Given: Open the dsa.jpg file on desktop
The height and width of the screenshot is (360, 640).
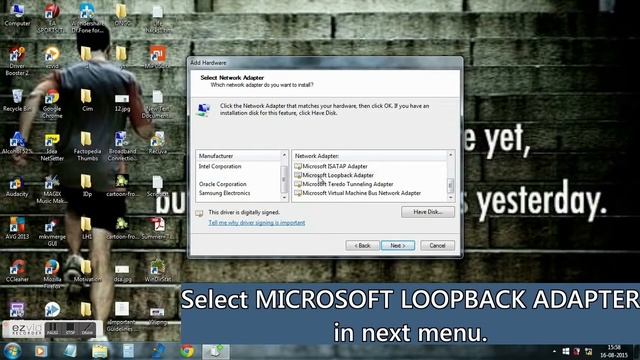Looking at the screenshot, I should click(122, 273).
